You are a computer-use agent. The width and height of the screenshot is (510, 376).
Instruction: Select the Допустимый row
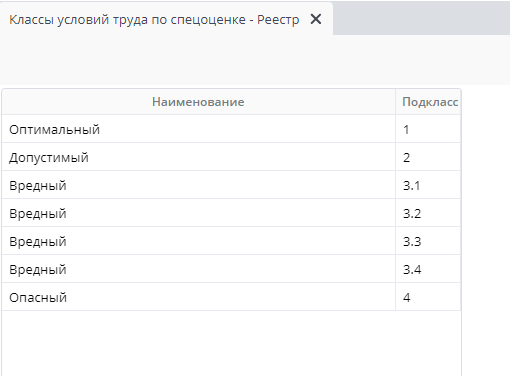pos(231,157)
